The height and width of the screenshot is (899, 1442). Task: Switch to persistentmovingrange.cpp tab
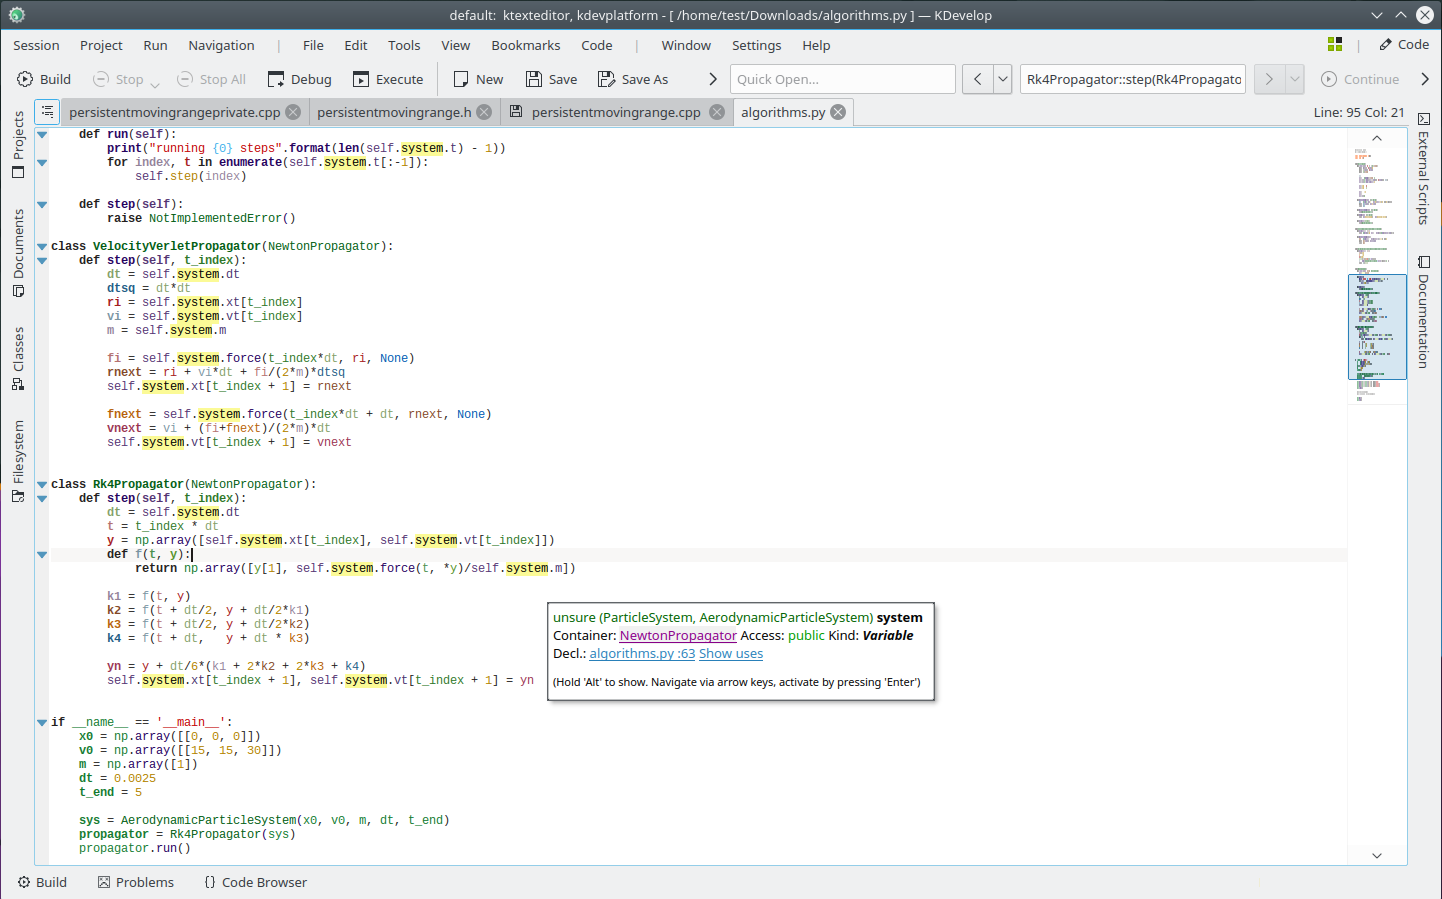(616, 112)
